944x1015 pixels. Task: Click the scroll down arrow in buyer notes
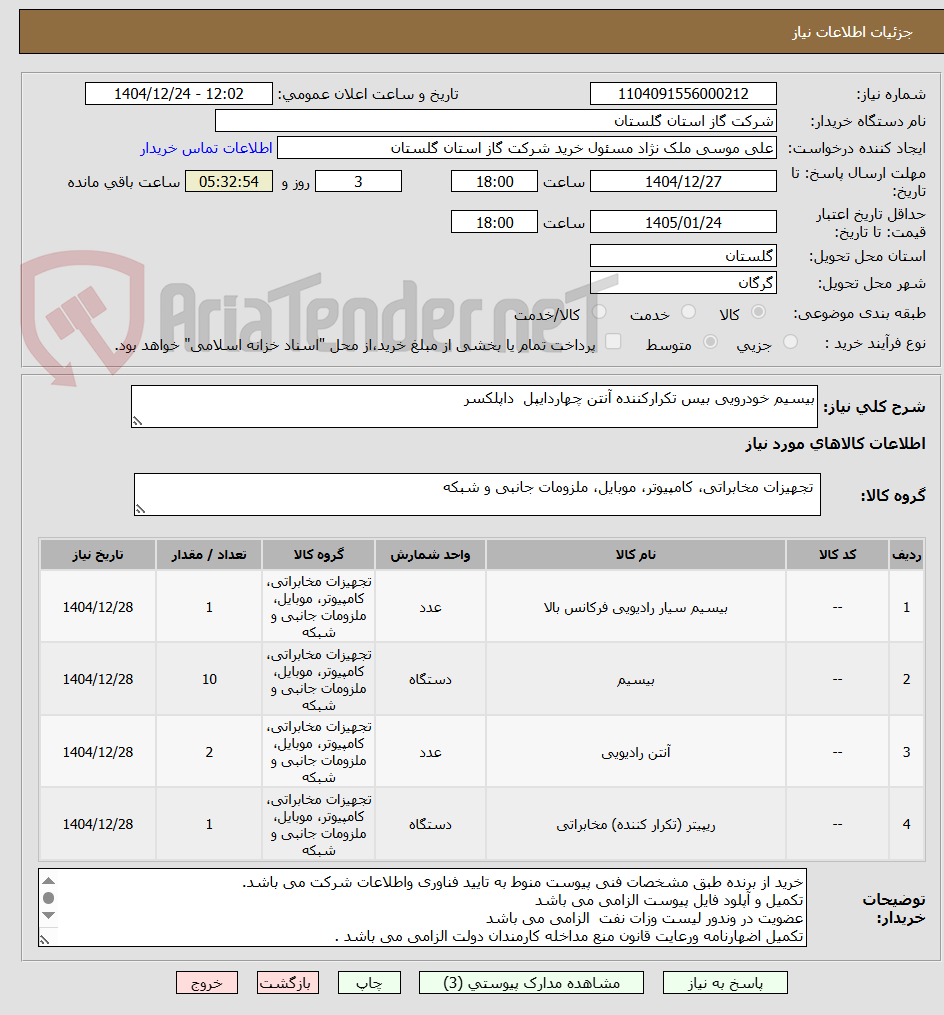49,915
